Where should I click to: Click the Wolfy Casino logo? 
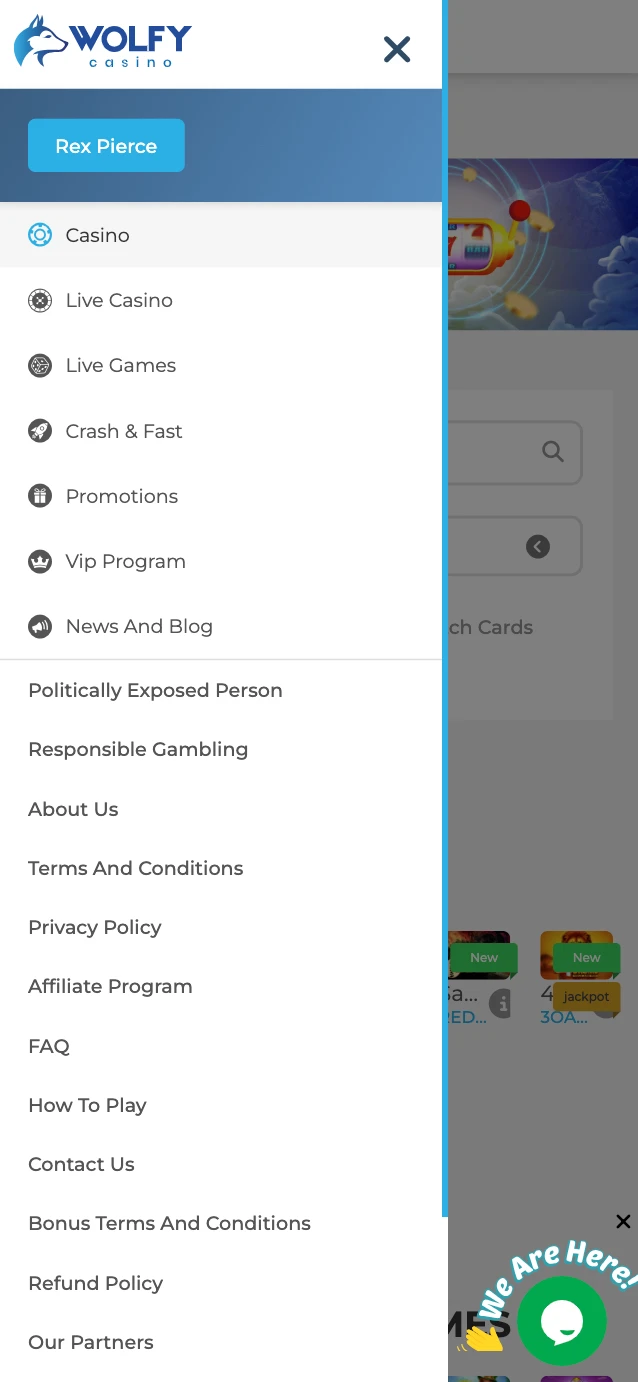(100, 40)
